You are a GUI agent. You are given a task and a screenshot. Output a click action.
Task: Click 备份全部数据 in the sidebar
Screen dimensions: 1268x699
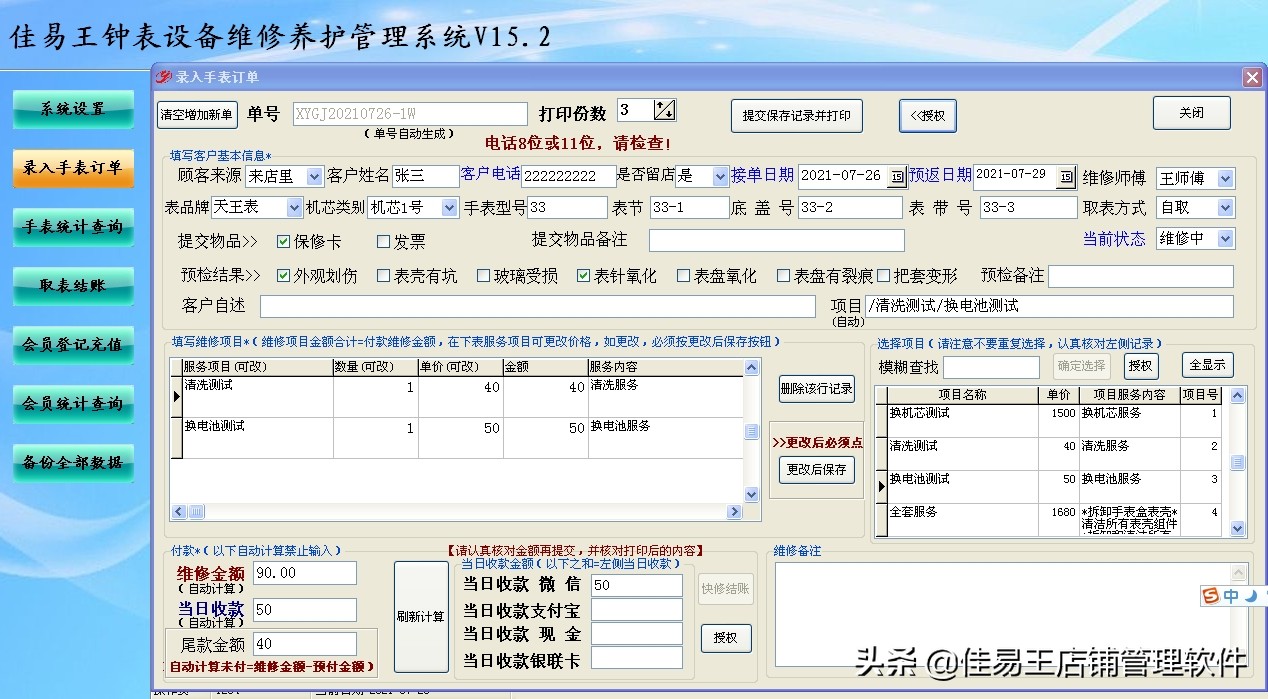tap(73, 463)
